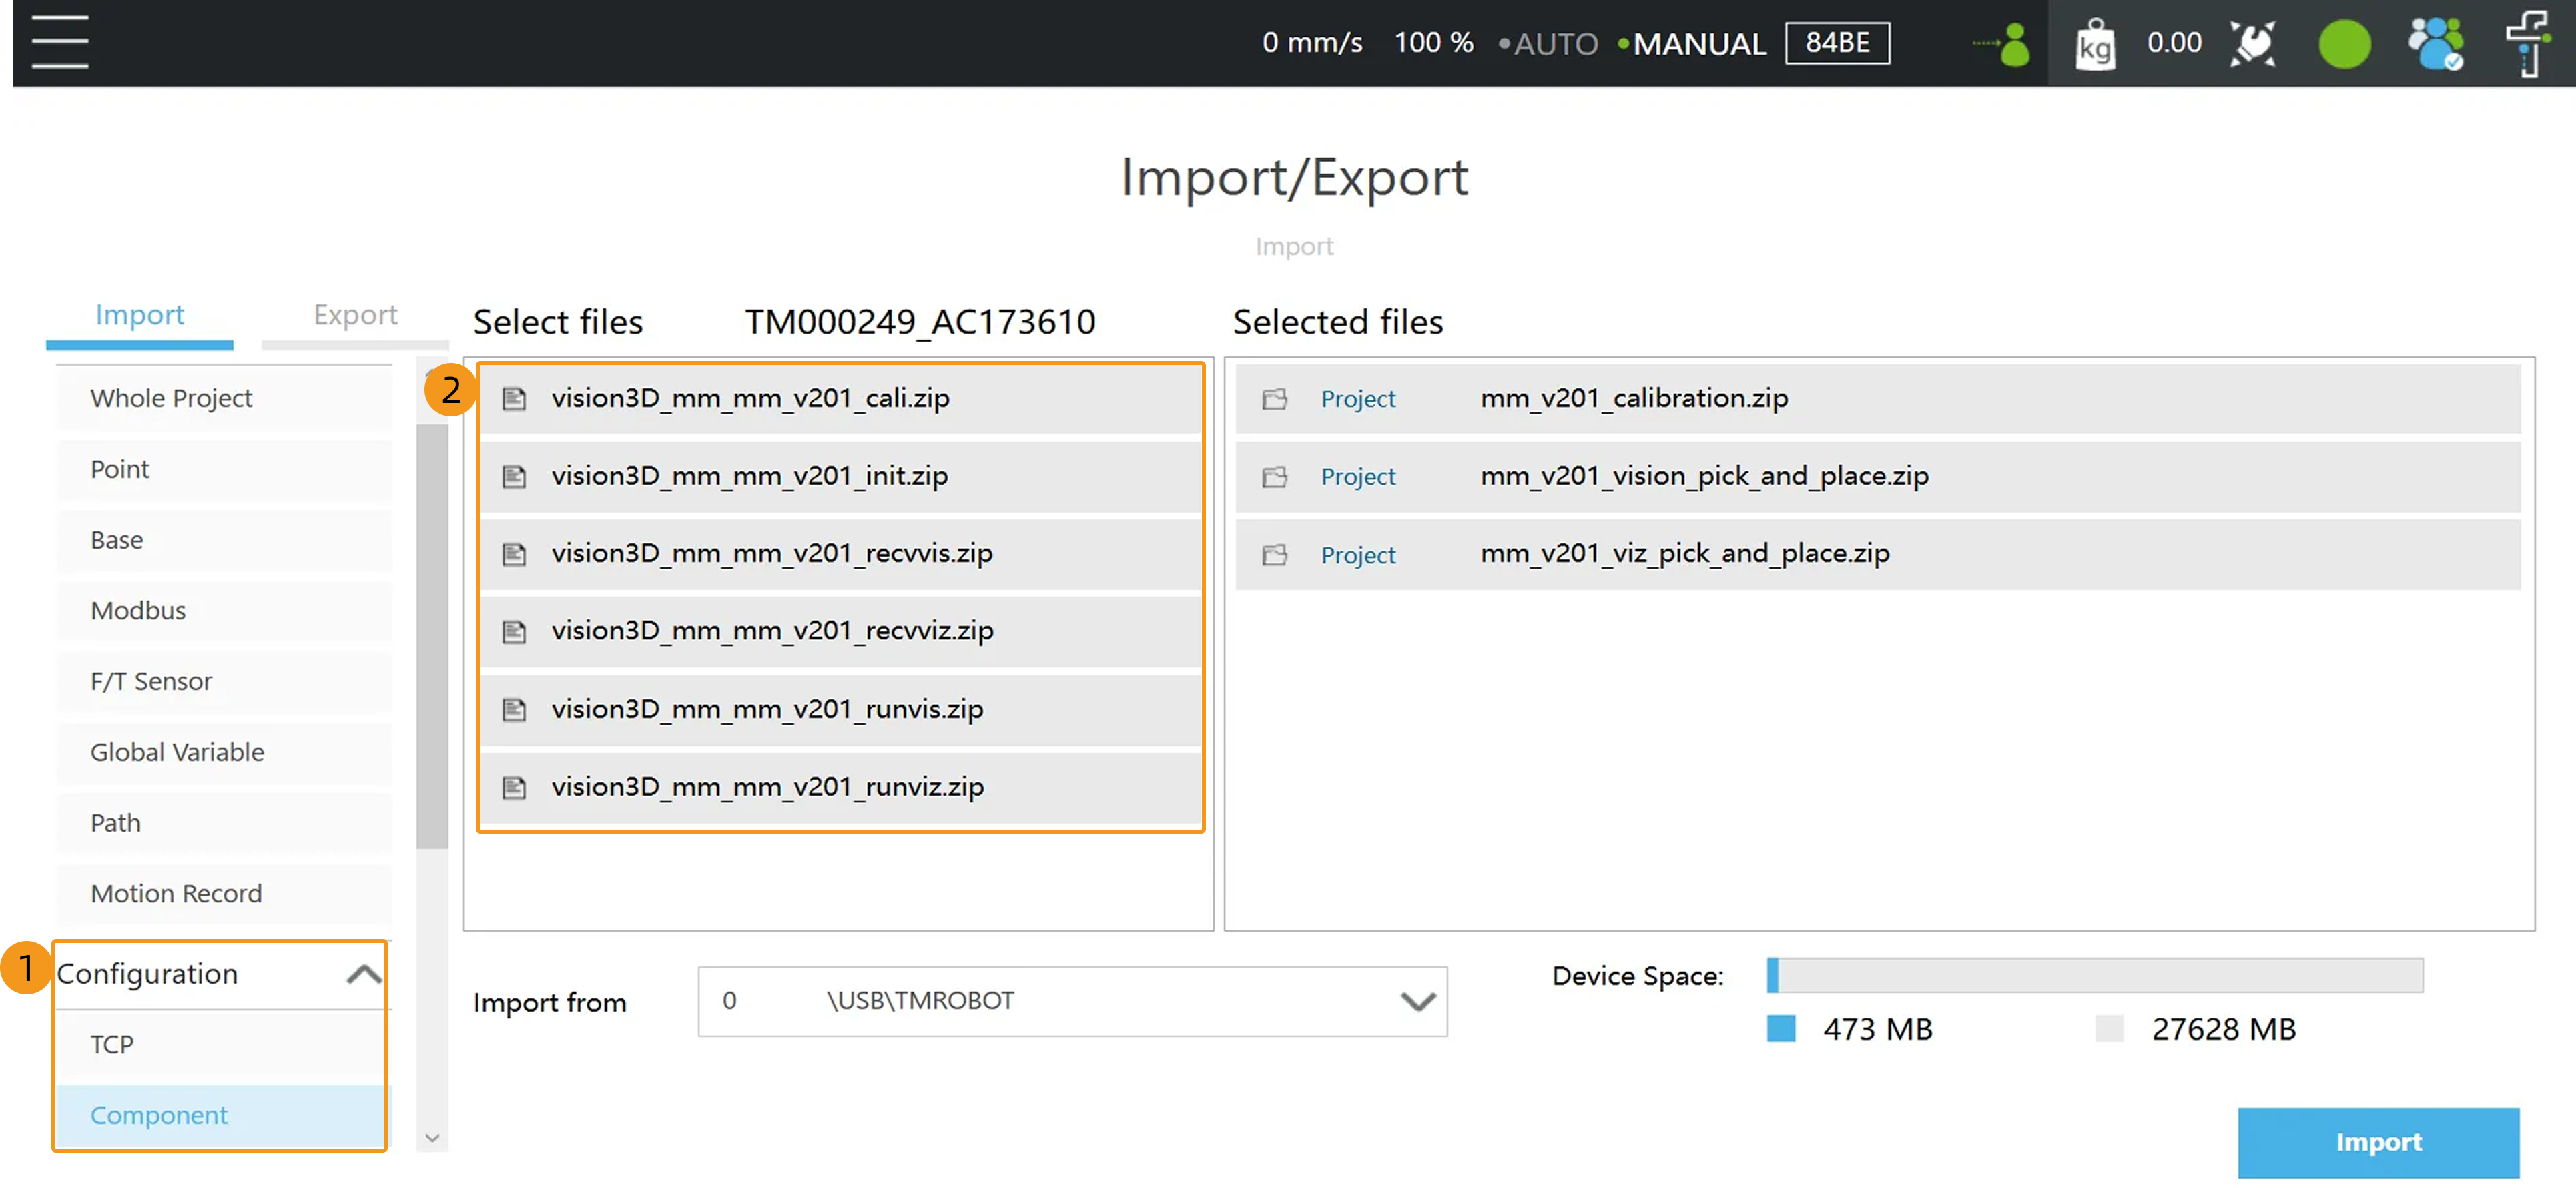Select the Import tab
This screenshot has width=2576, height=1188.
tap(139, 315)
